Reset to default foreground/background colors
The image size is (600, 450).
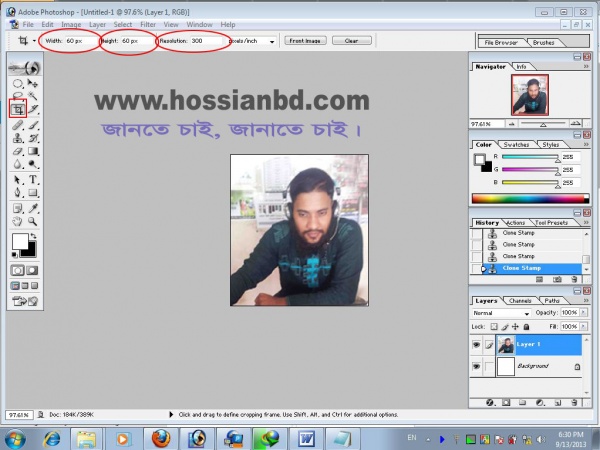click(x=14, y=254)
